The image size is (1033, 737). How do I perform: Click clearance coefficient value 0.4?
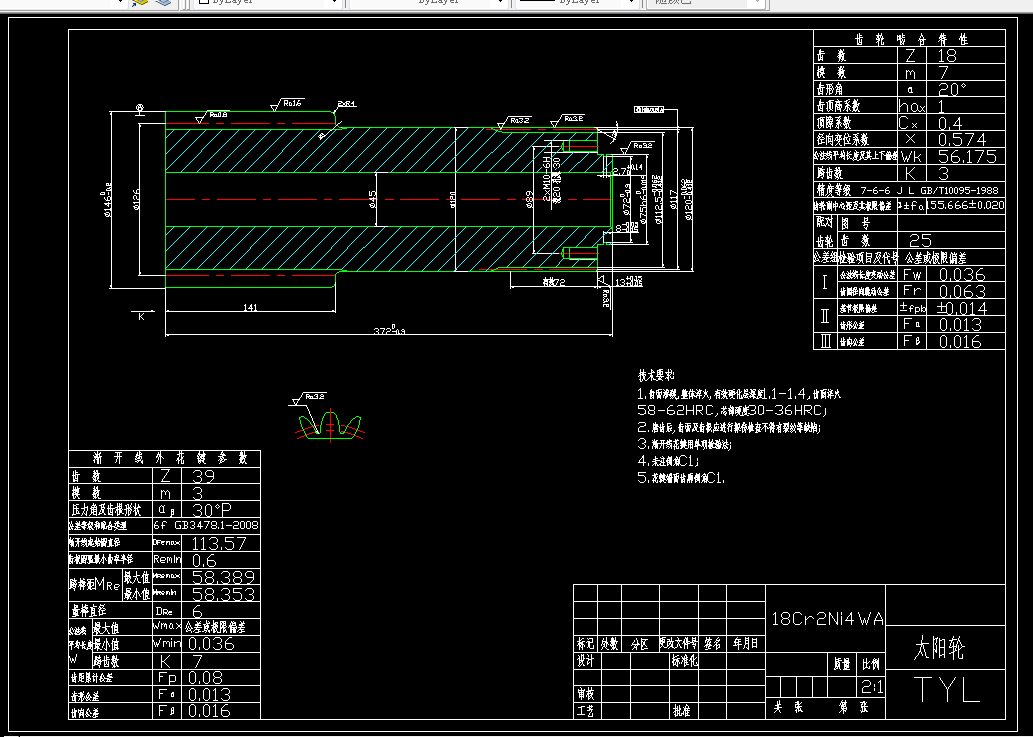[949, 123]
